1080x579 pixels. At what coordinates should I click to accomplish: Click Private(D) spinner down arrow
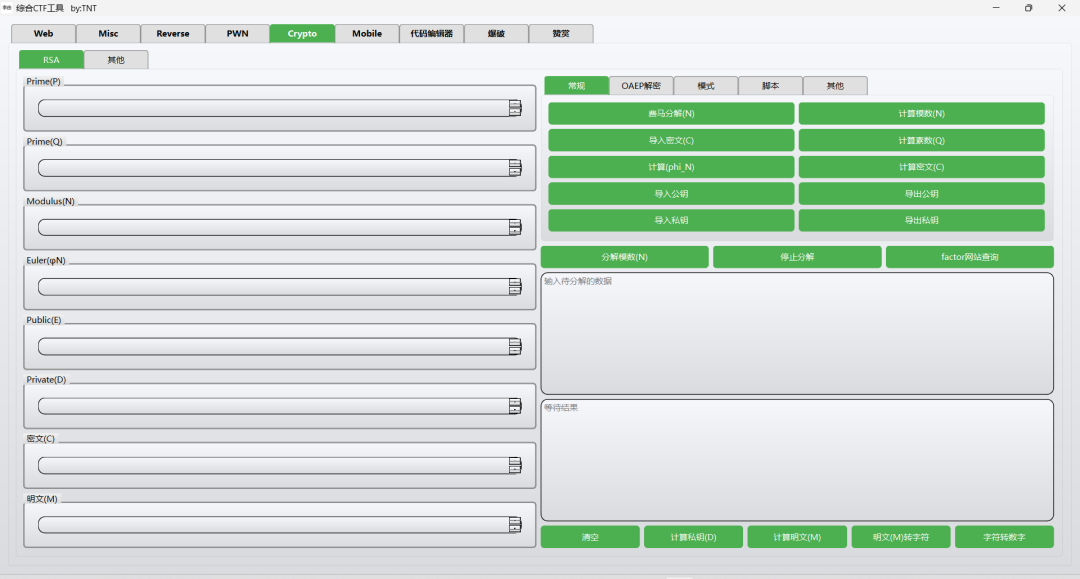515,410
